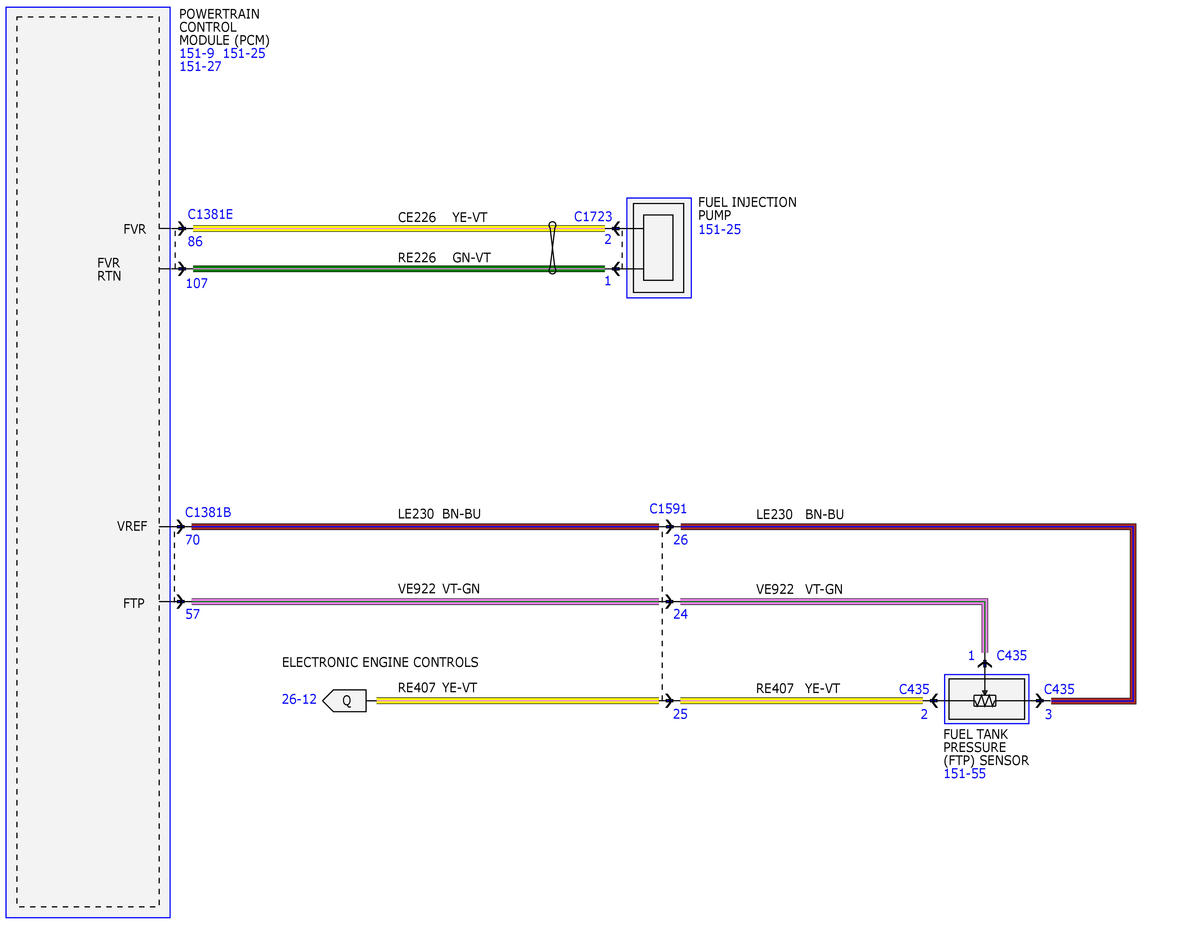The width and height of the screenshot is (1199, 927).
Task: Click the ELECTRONIC ENGINE CONTROLS text
Action: pyautogui.click(x=380, y=663)
